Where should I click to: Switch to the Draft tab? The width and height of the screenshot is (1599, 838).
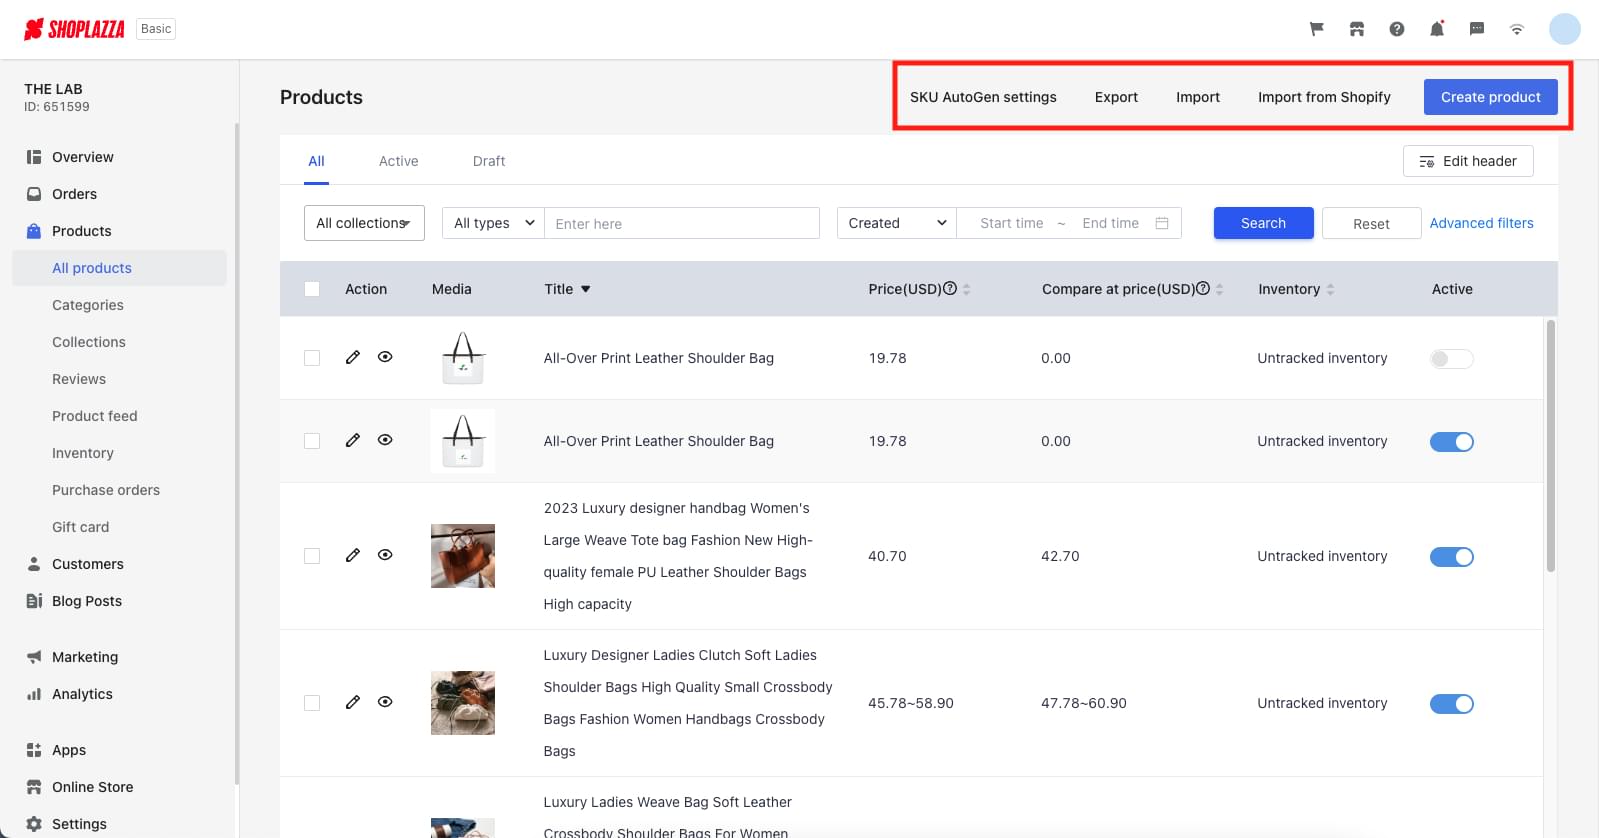(488, 161)
